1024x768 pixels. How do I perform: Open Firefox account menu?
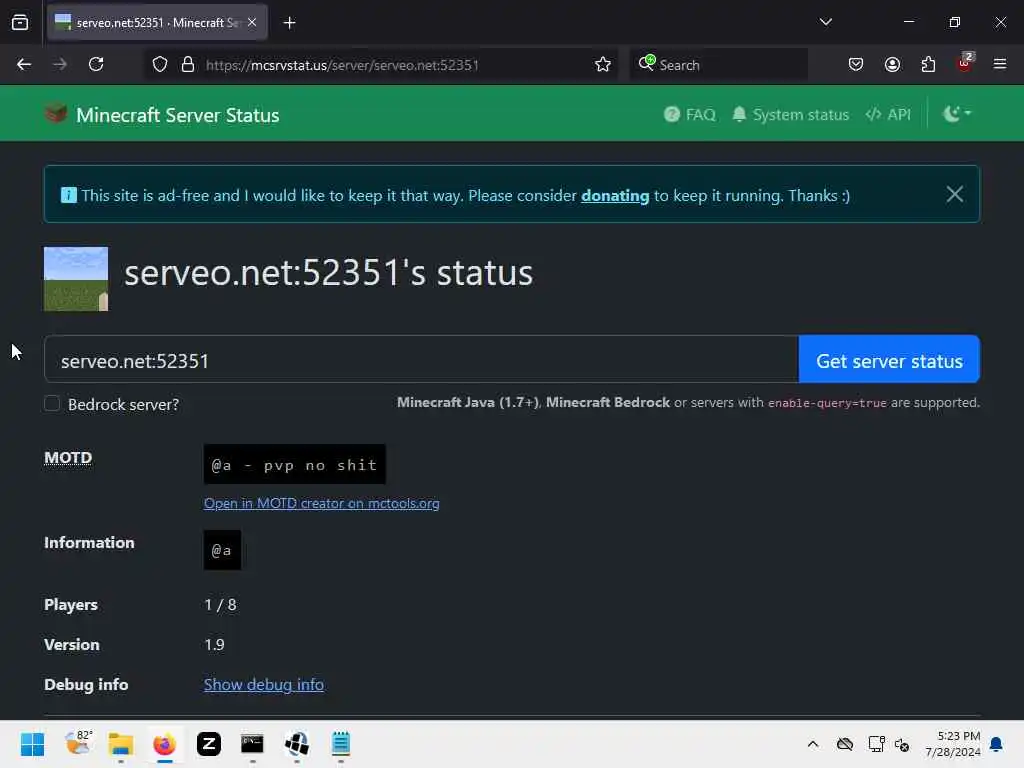pyautogui.click(x=892, y=65)
